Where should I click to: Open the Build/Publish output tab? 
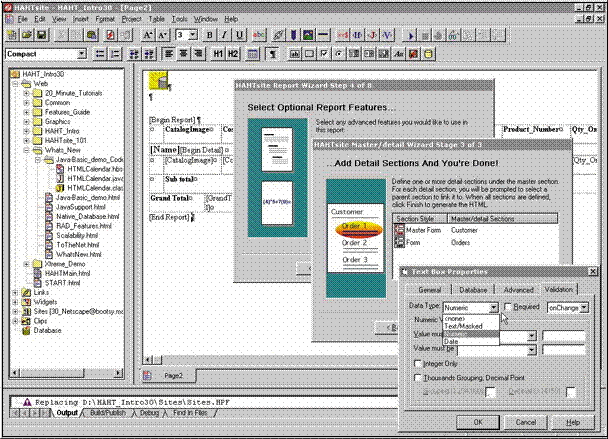click(108, 413)
